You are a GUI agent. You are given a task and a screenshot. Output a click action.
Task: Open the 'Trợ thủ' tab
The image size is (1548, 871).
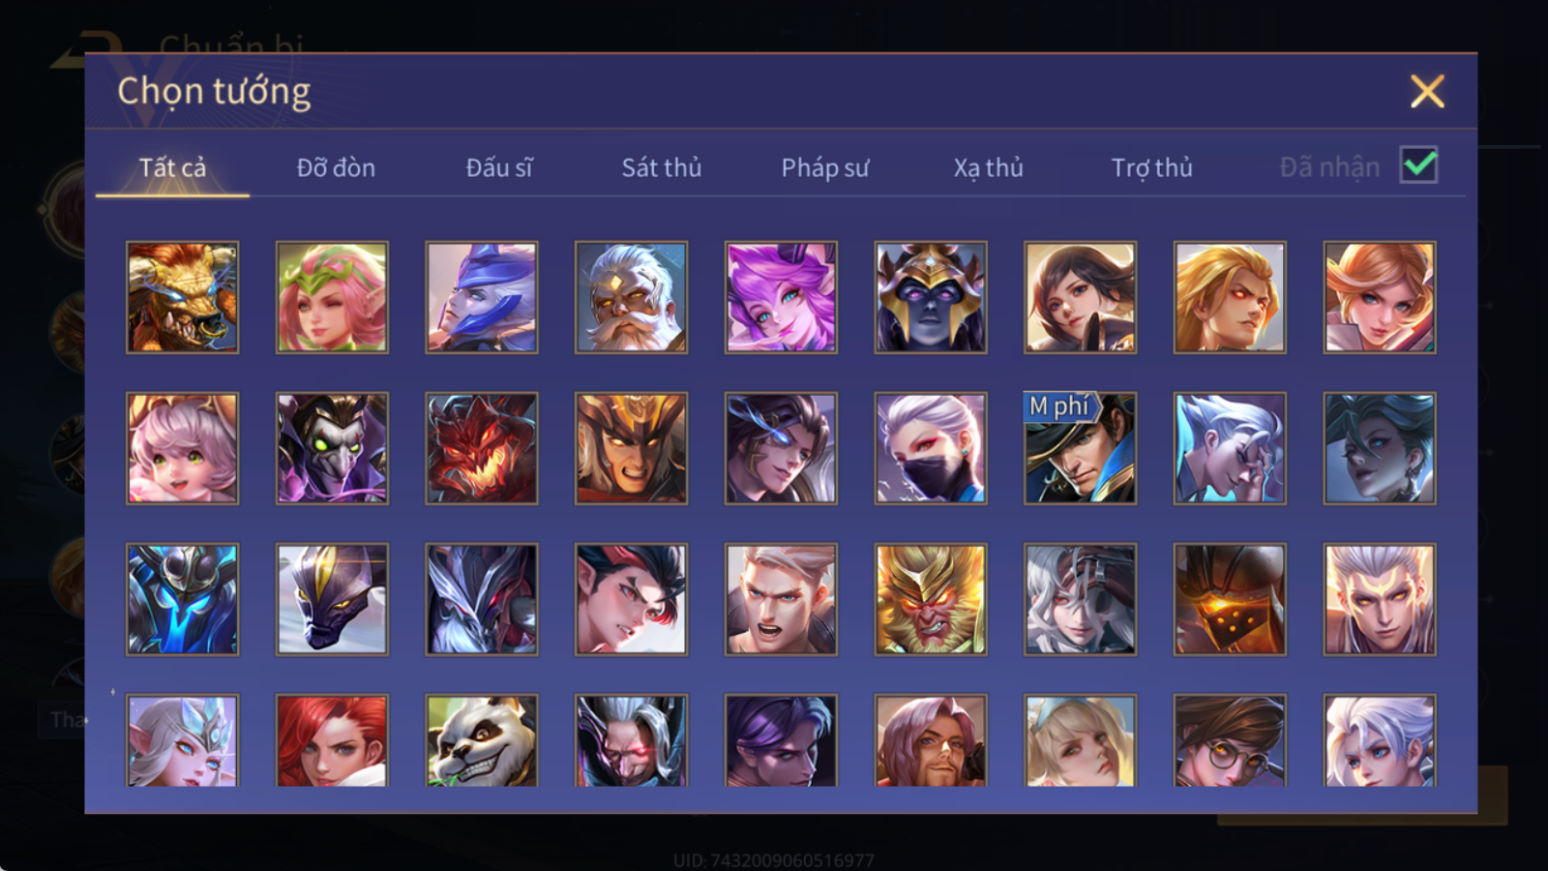(1152, 167)
